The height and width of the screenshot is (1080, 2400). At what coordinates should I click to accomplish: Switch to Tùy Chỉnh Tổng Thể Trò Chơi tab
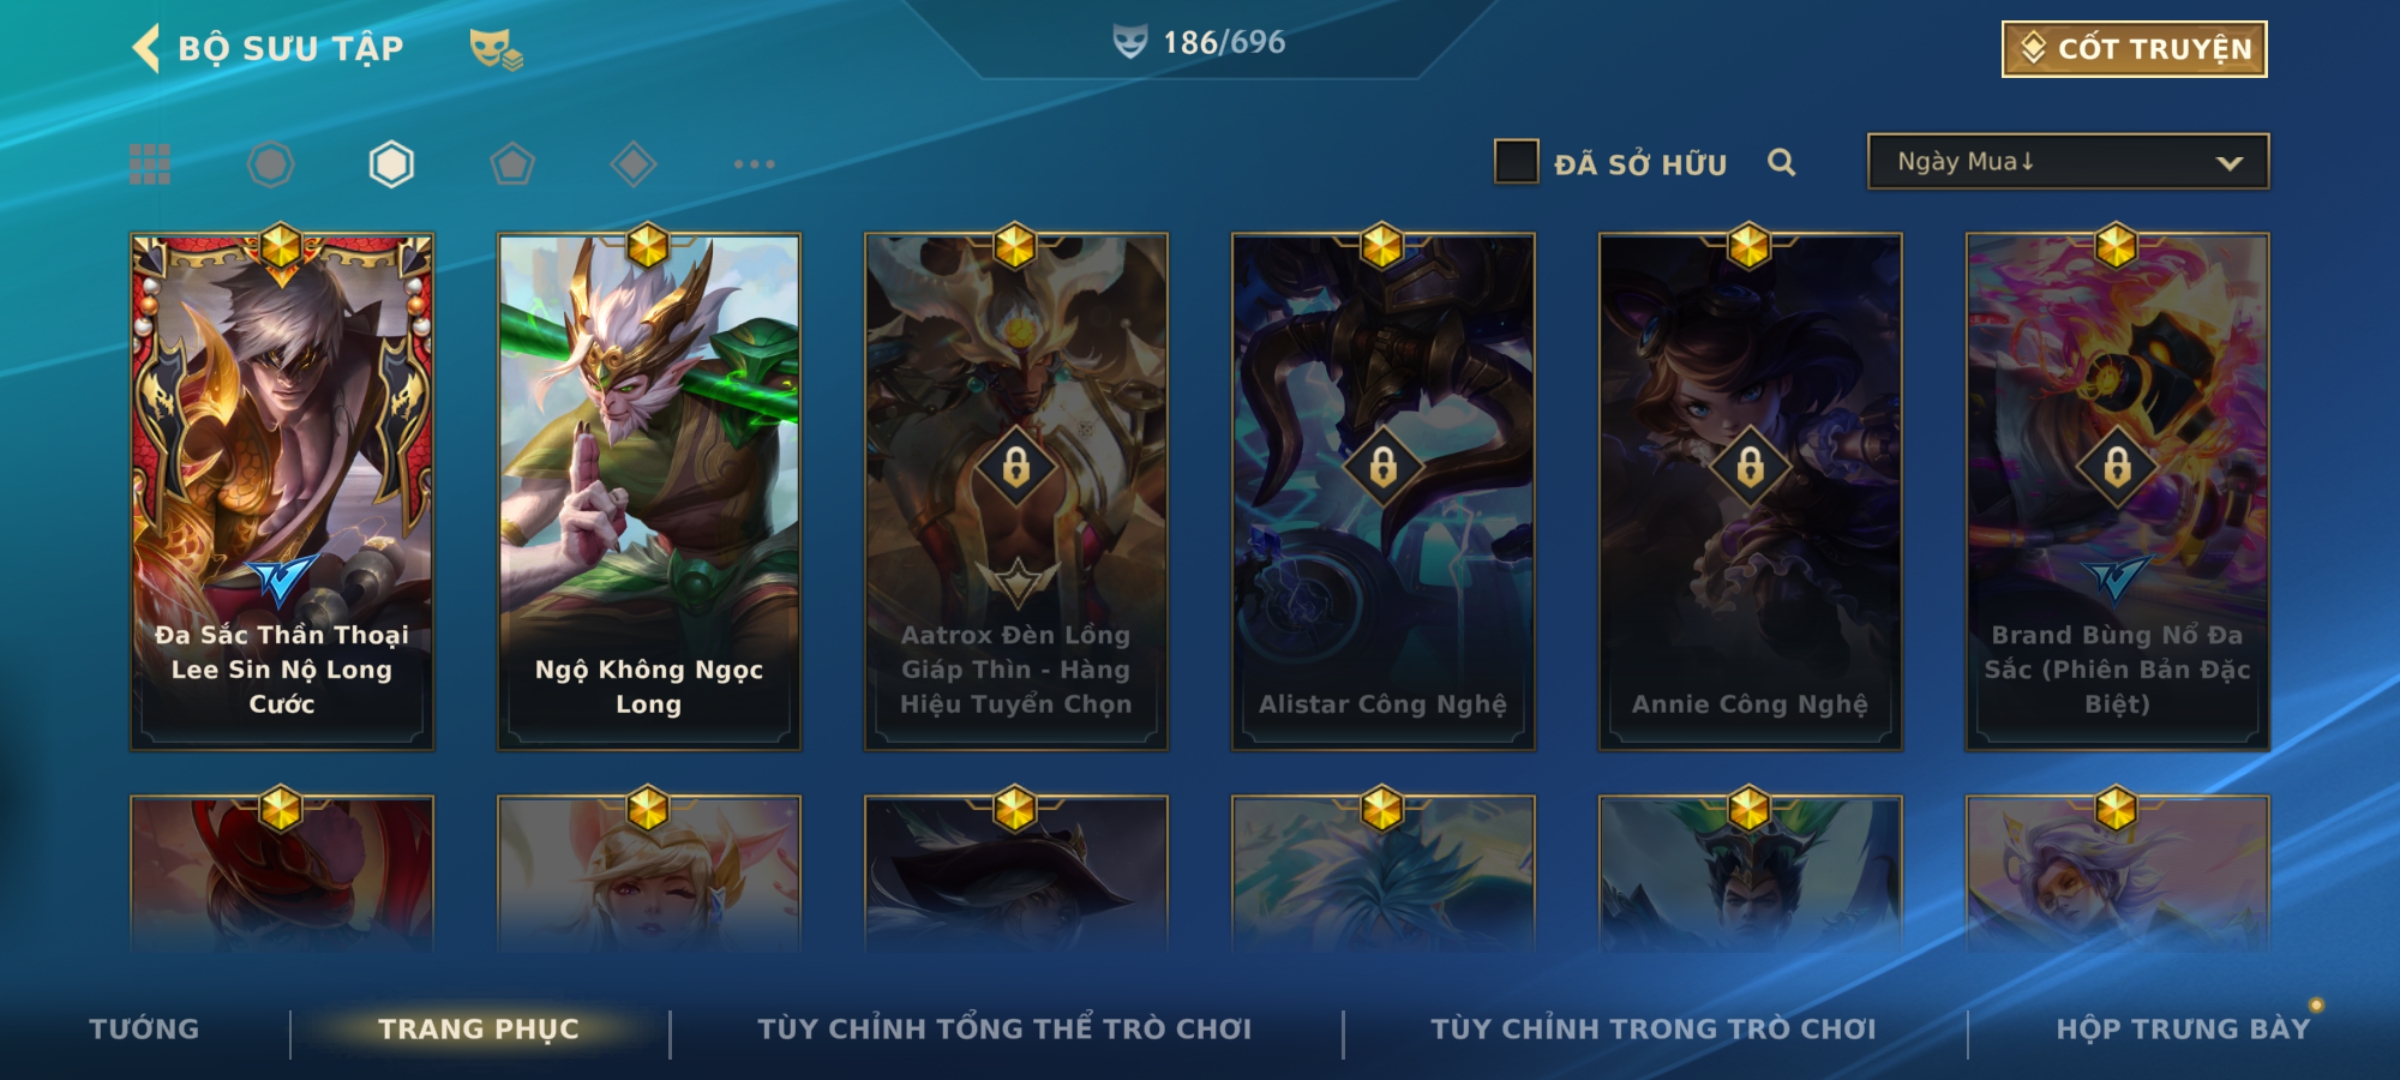1004,1028
